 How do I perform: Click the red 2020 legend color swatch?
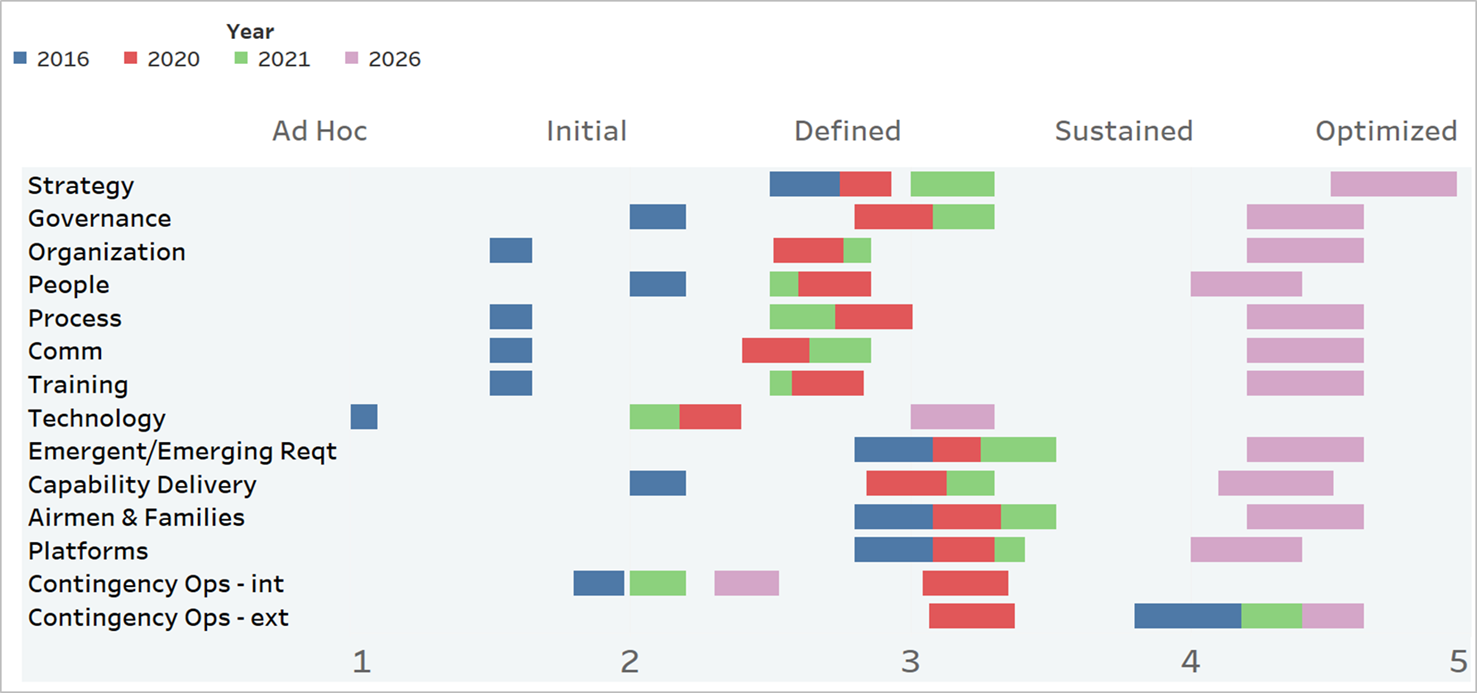[130, 59]
